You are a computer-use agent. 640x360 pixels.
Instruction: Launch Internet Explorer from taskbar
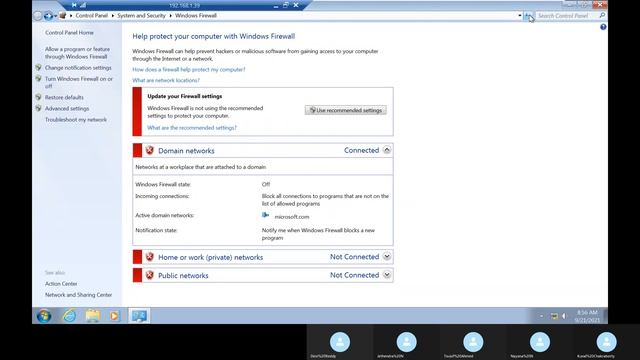69,316
